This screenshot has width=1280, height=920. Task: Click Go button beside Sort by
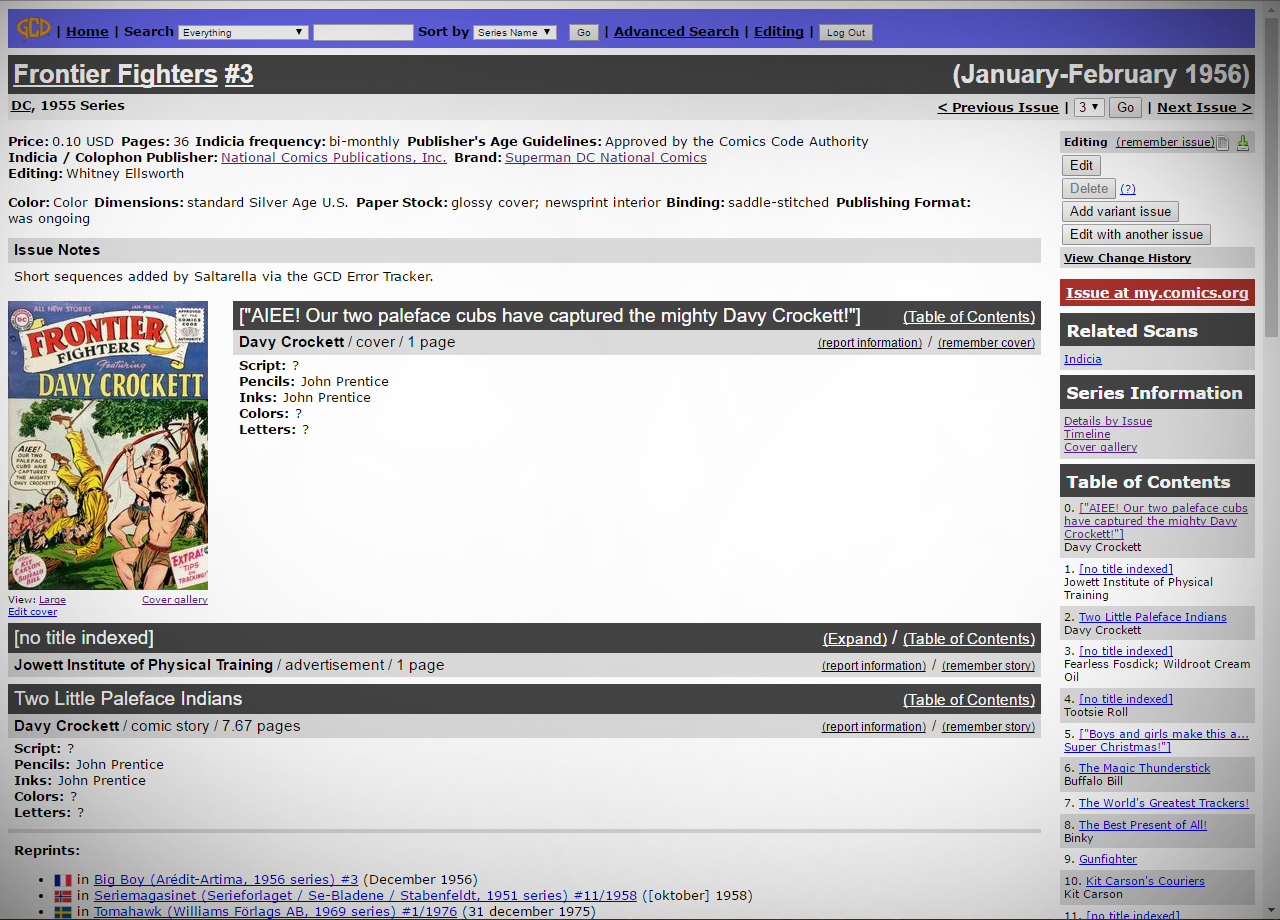click(584, 32)
